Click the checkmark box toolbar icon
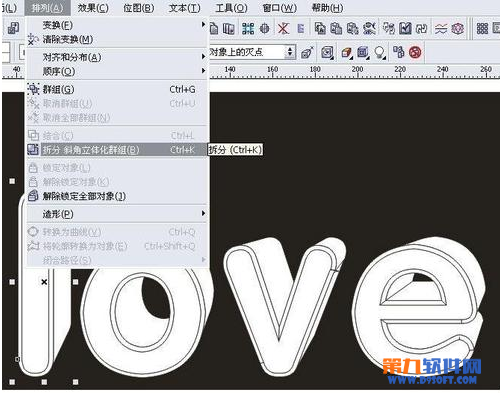This screenshot has width=500, height=393. click(405, 28)
